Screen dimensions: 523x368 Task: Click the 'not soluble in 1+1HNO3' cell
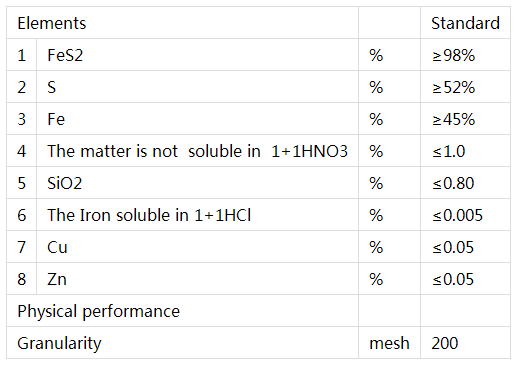point(197,151)
